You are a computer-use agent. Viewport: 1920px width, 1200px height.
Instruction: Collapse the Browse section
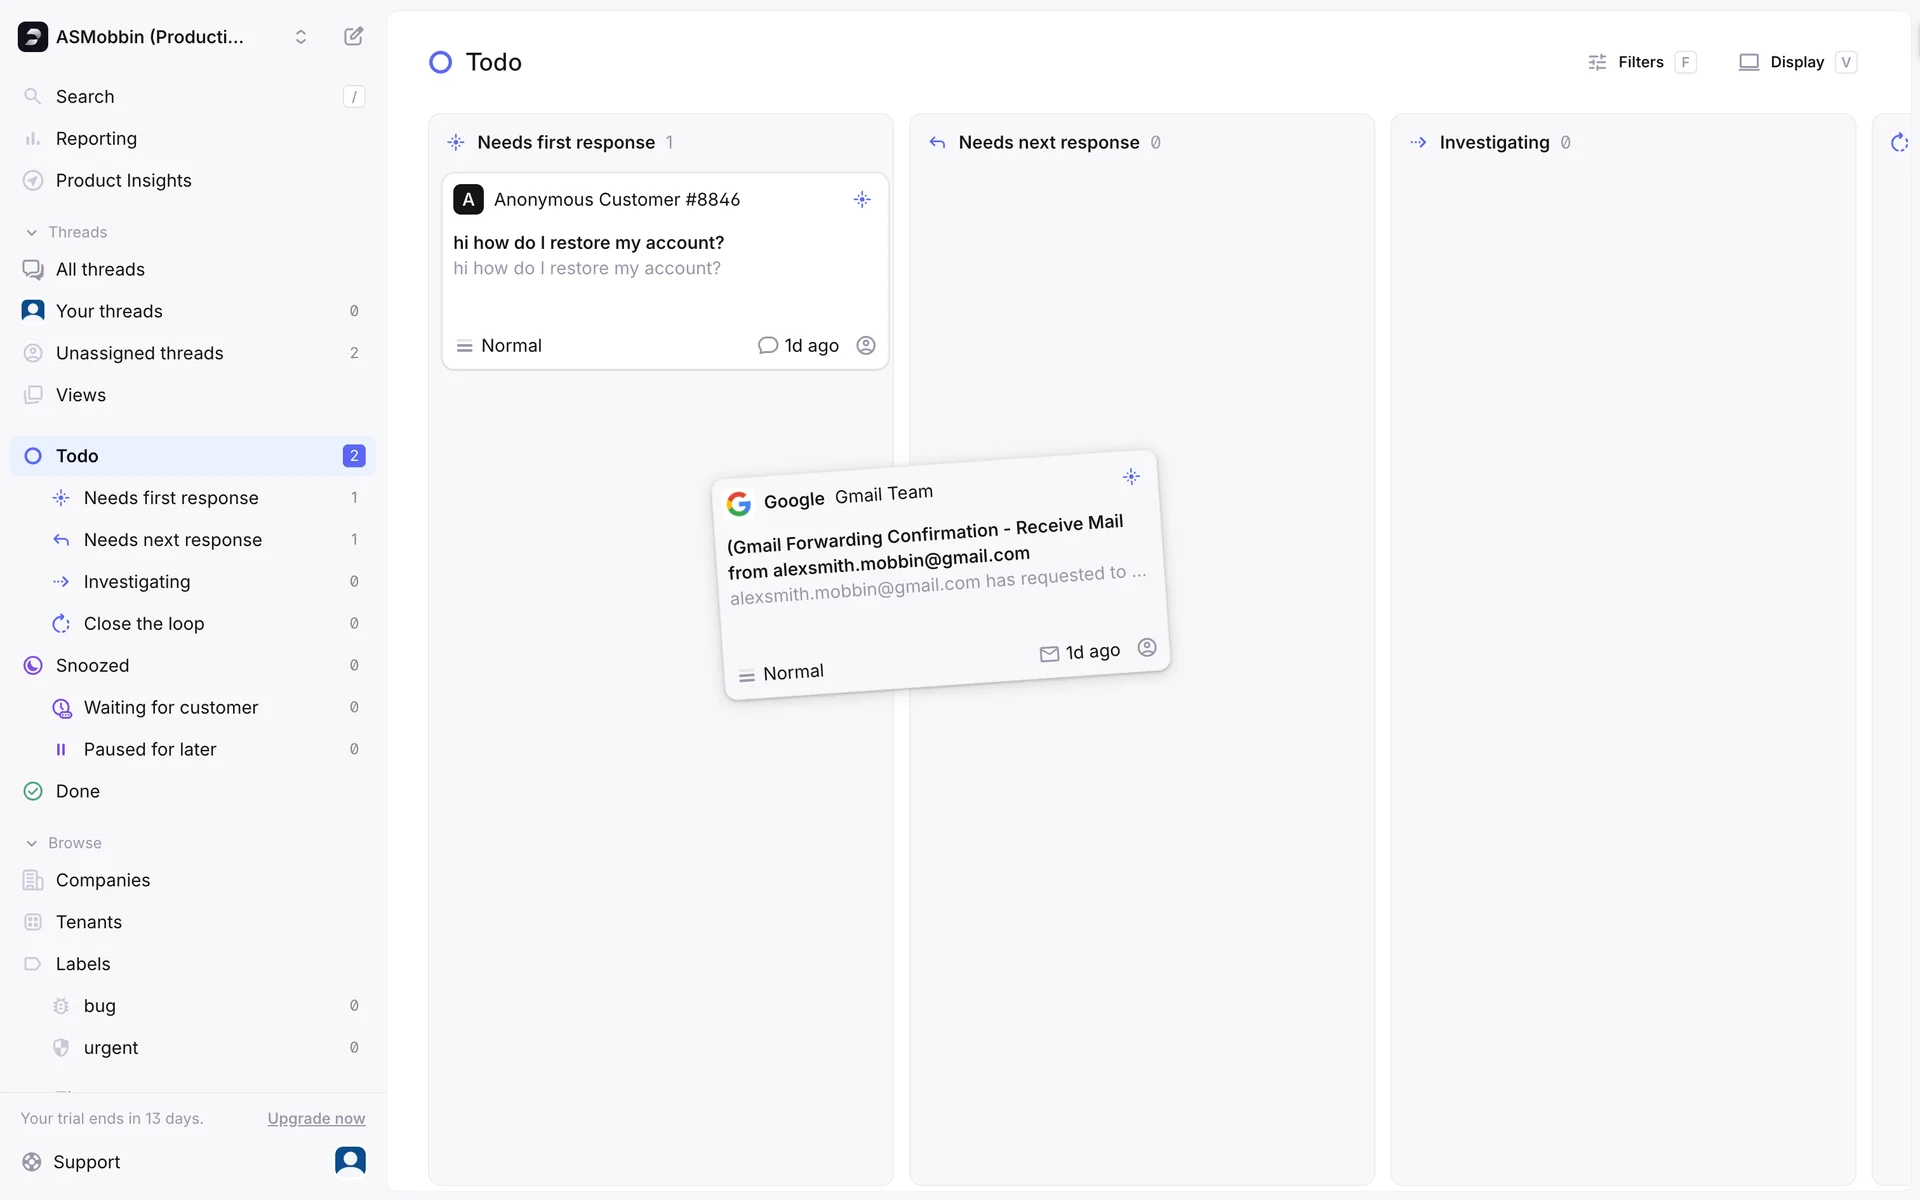pyautogui.click(x=32, y=843)
